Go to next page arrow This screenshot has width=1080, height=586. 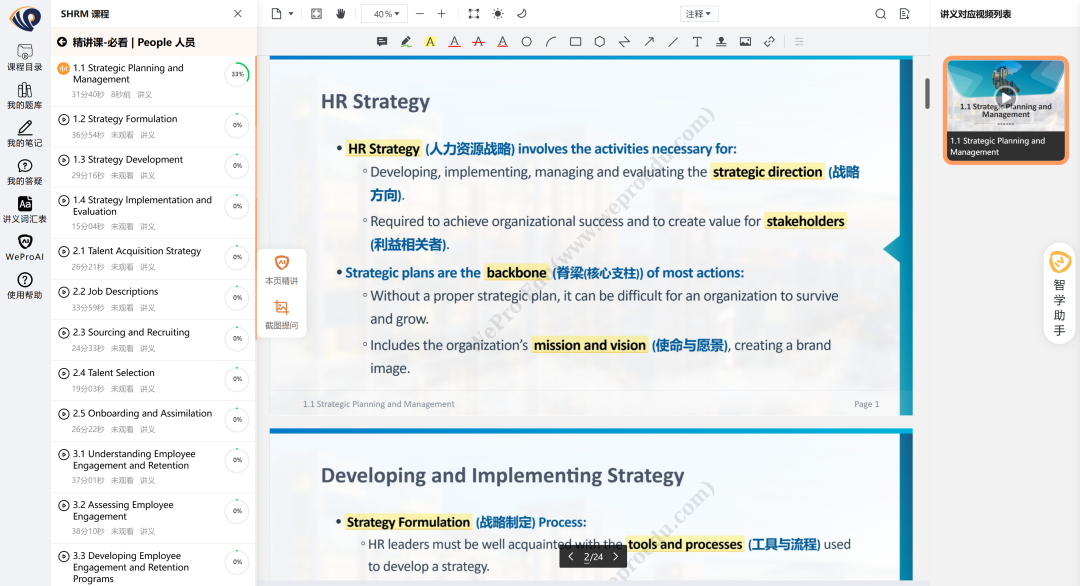coord(615,557)
